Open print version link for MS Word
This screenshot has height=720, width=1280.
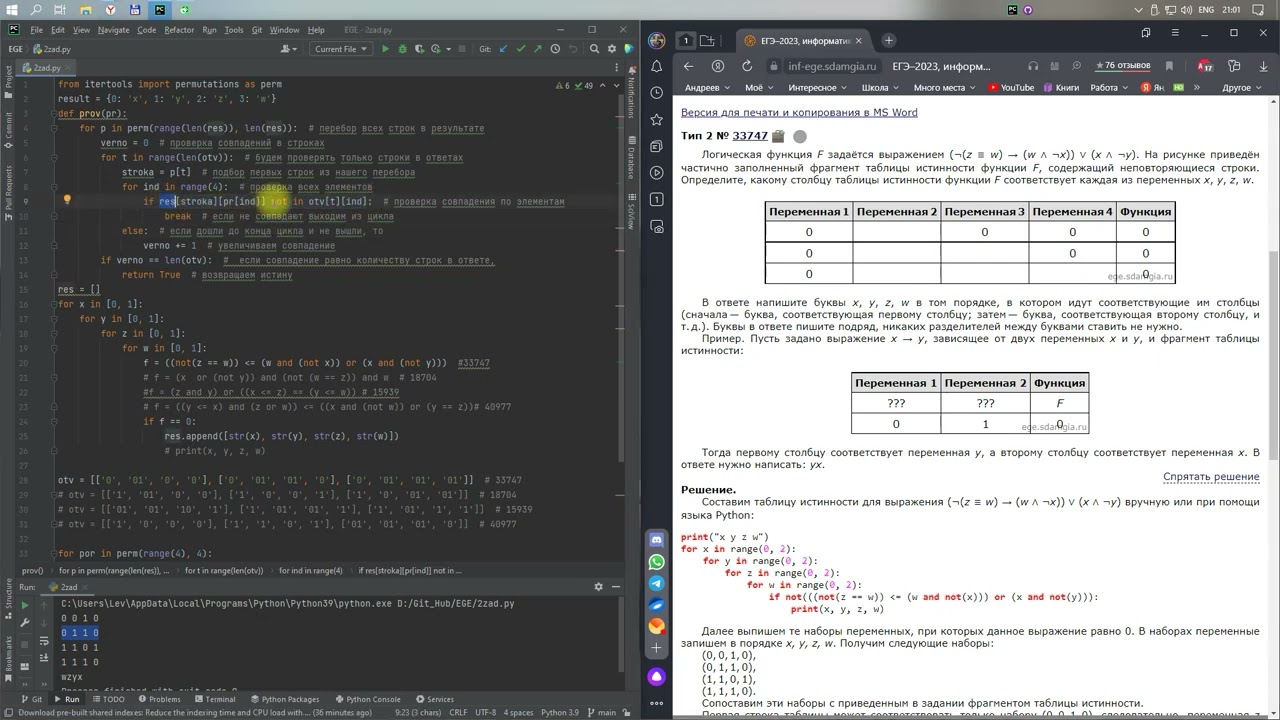pyautogui.click(x=799, y=112)
